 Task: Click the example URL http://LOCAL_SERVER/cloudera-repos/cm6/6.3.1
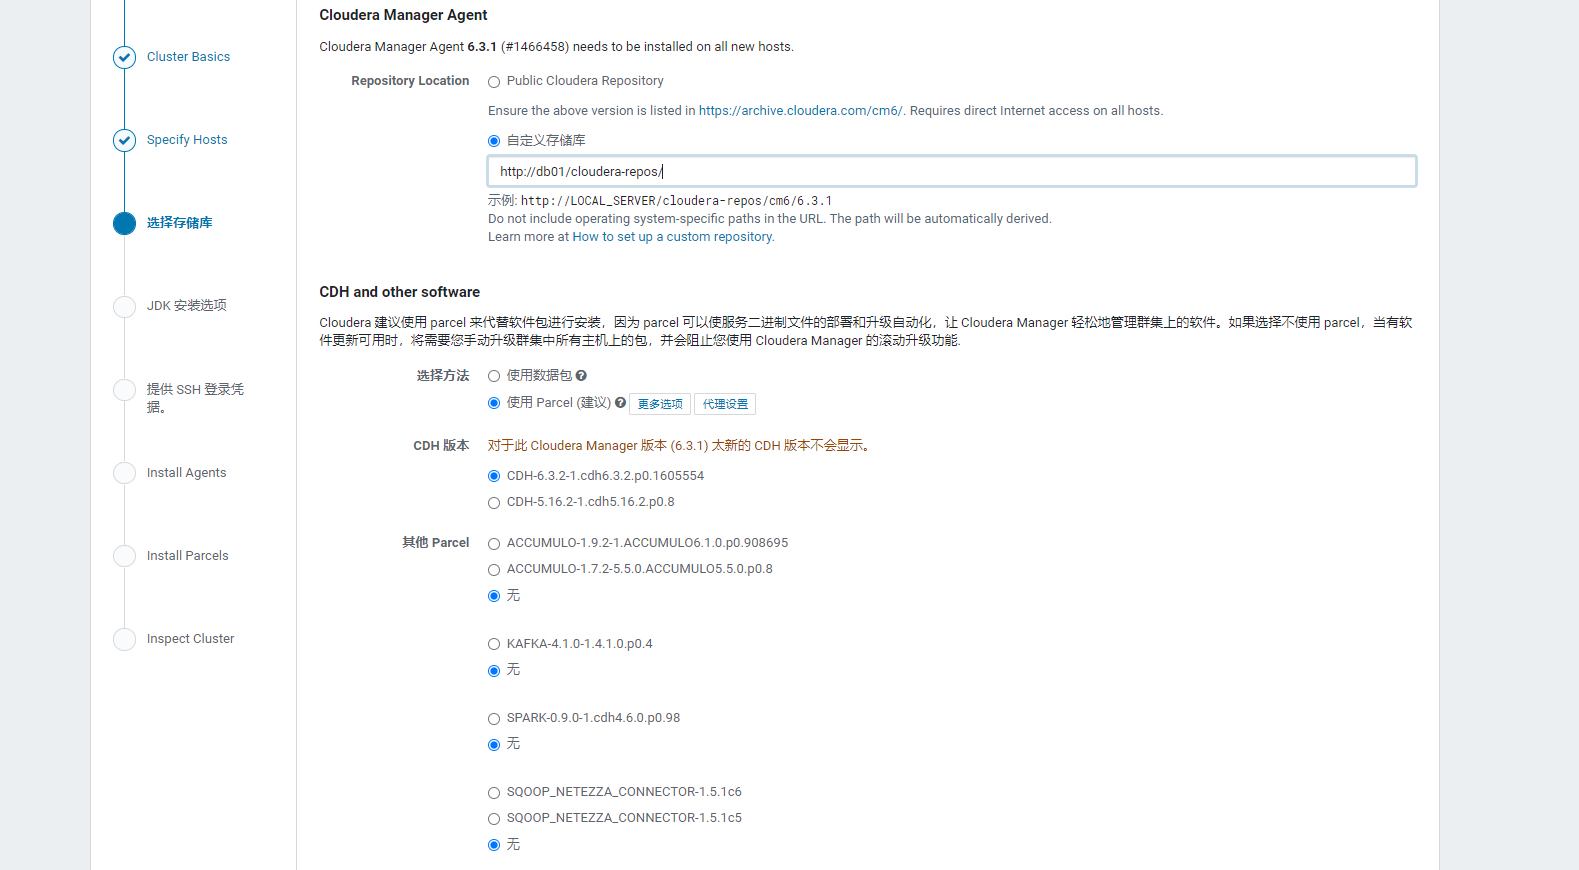[676, 201]
